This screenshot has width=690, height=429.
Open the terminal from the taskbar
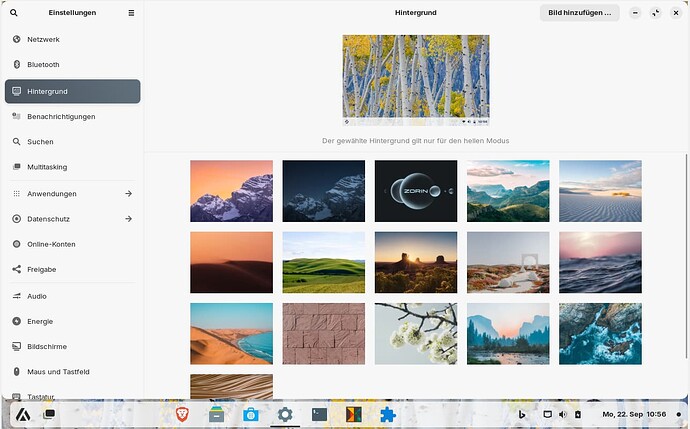pyautogui.click(x=319, y=414)
